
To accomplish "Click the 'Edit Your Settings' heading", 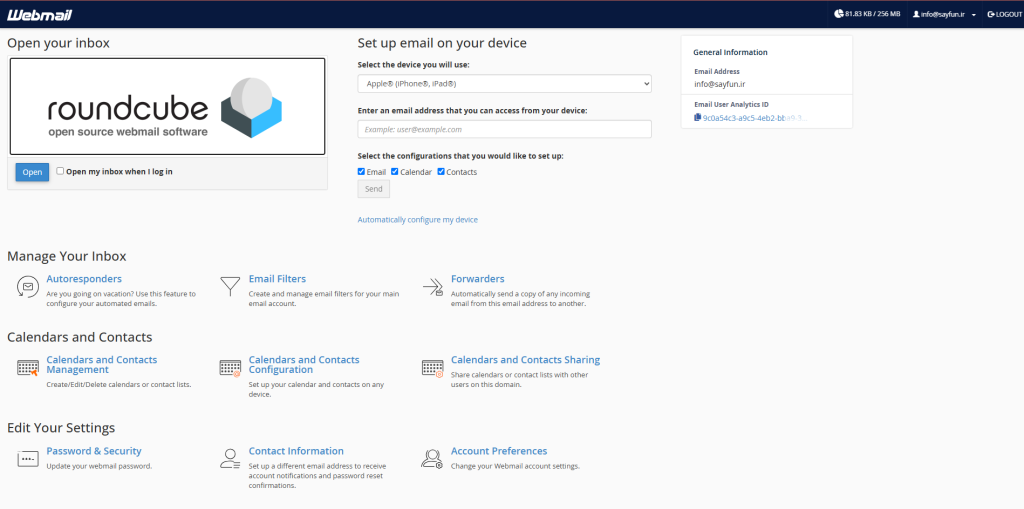I will [61, 428].
